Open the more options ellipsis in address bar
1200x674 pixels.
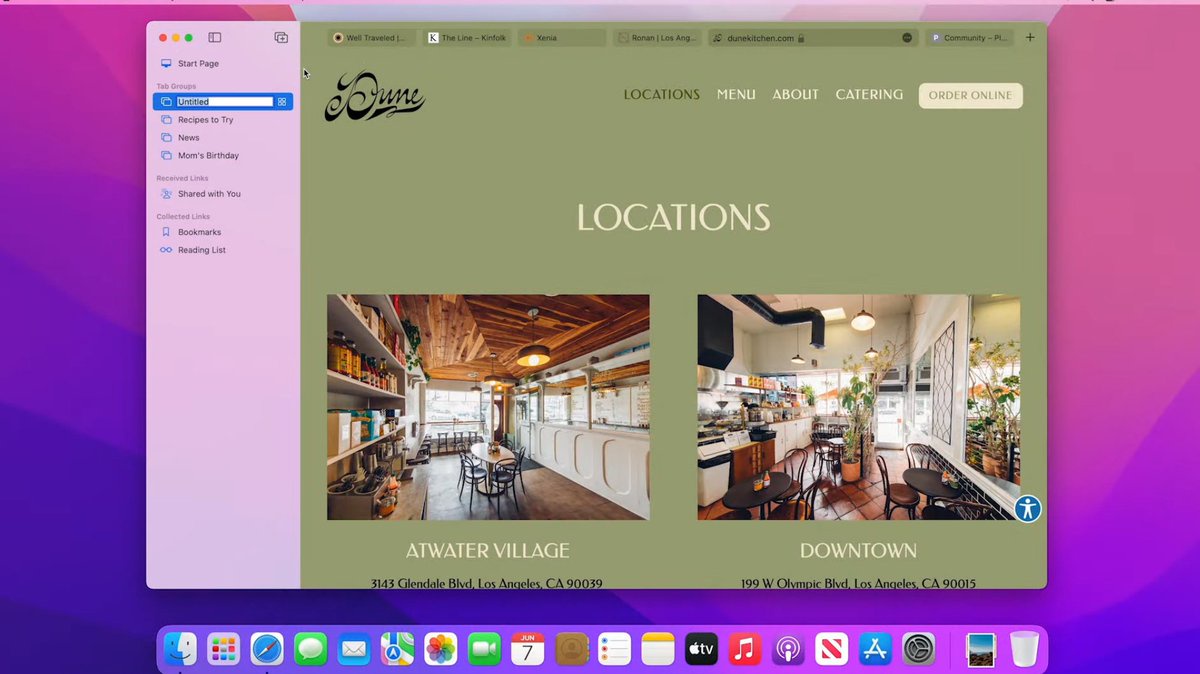click(907, 38)
